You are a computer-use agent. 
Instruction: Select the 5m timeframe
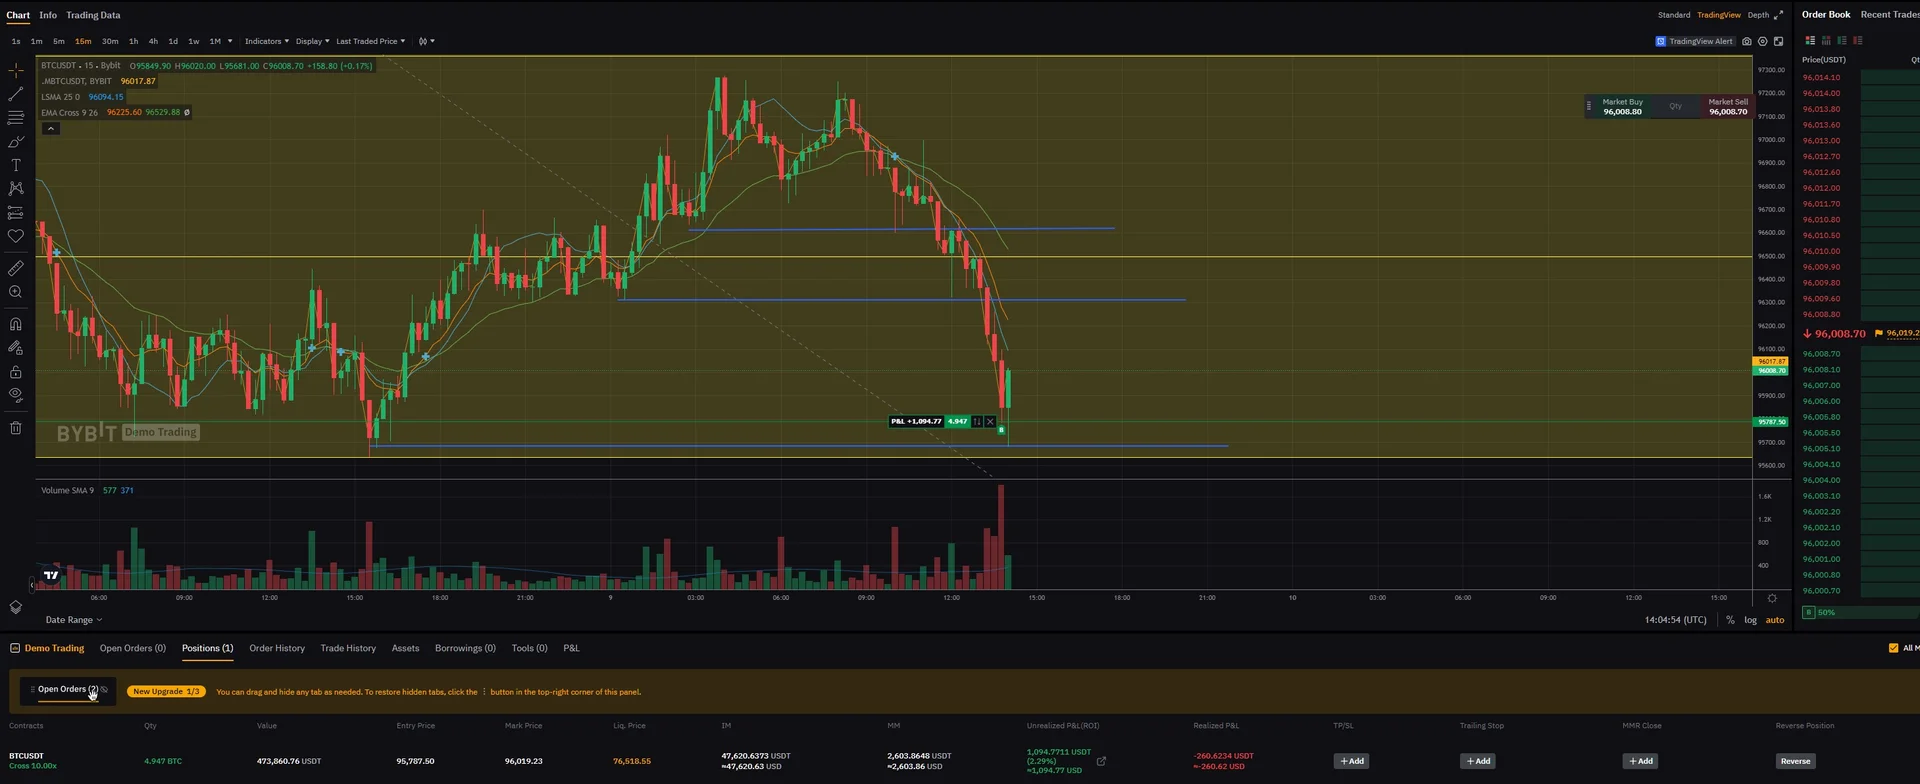point(59,41)
